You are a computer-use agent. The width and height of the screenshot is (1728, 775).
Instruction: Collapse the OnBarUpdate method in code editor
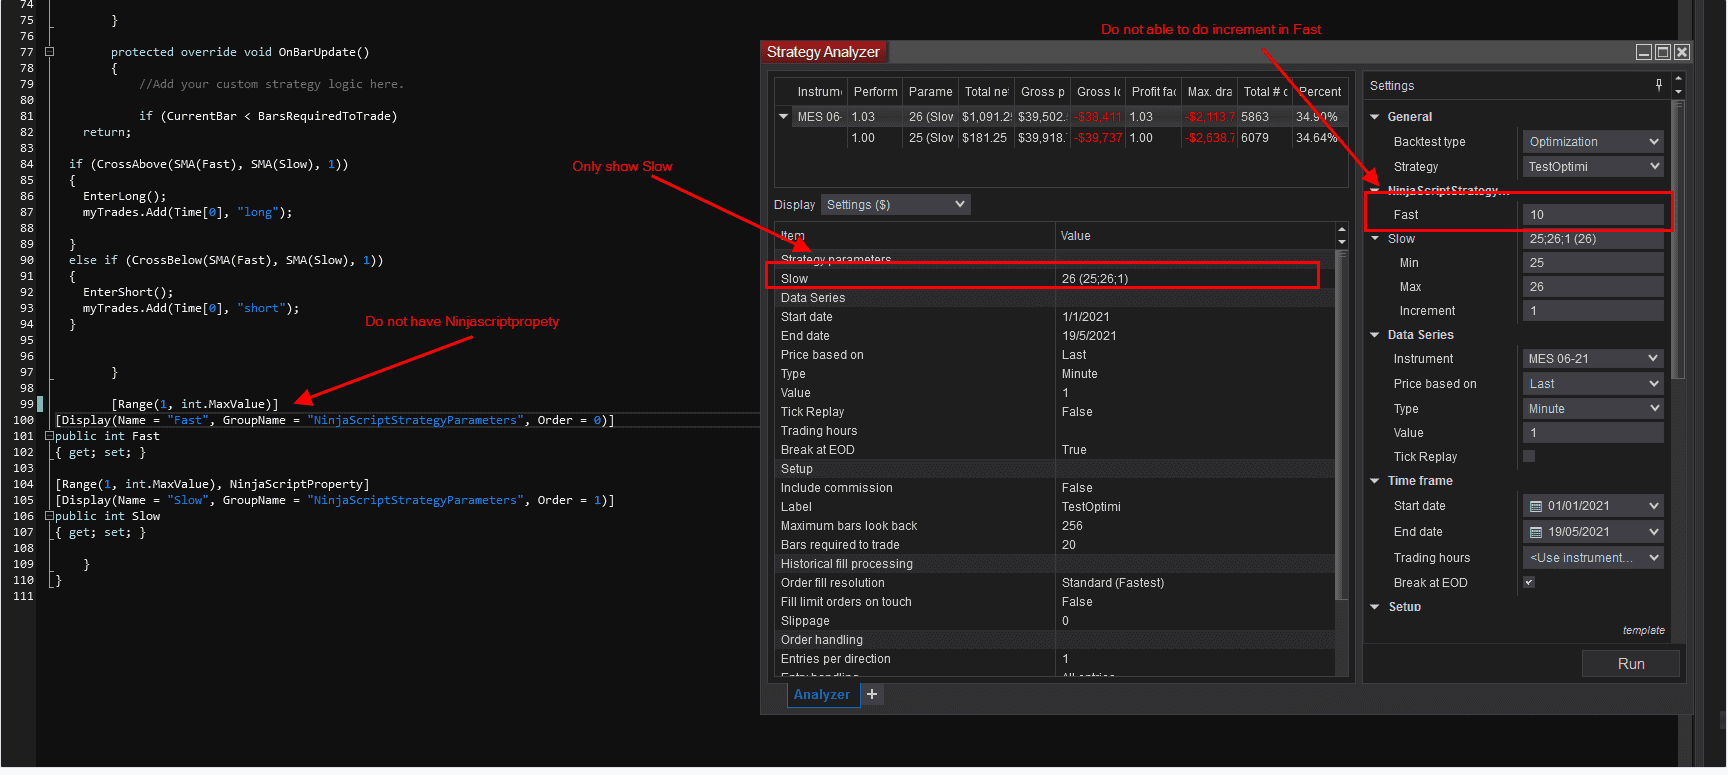[49, 52]
